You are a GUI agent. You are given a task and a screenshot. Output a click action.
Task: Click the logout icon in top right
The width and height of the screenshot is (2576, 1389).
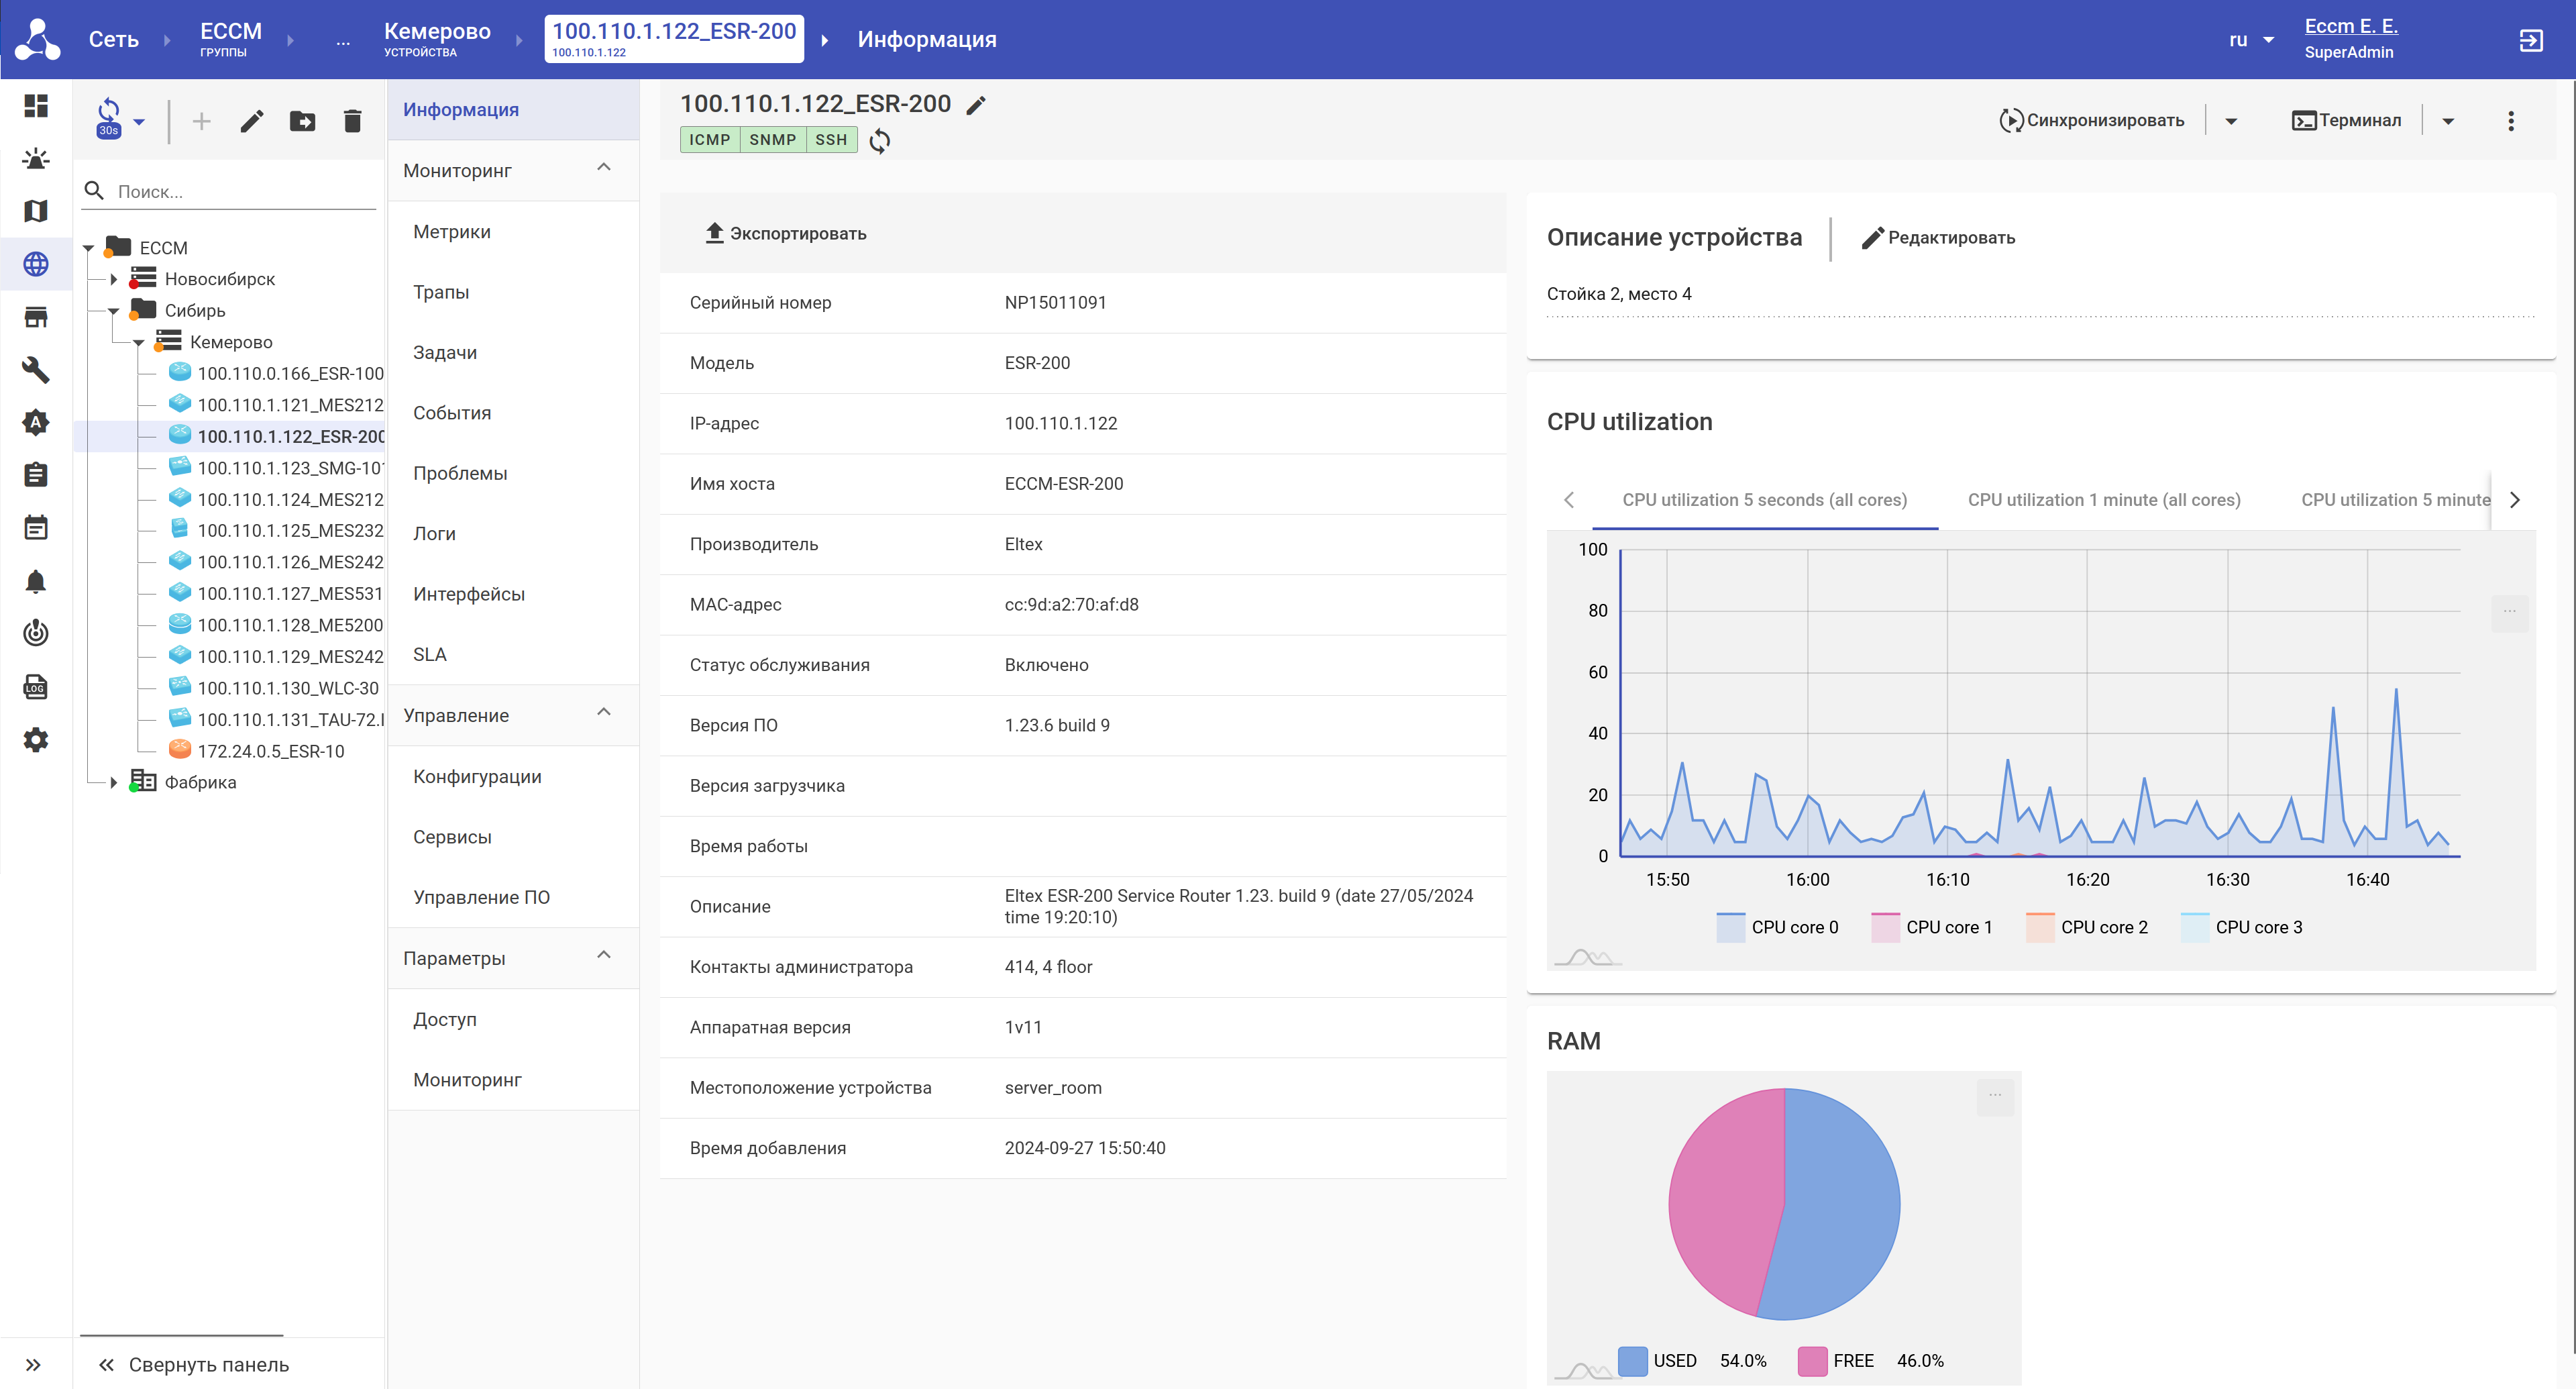pyautogui.click(x=2530, y=40)
